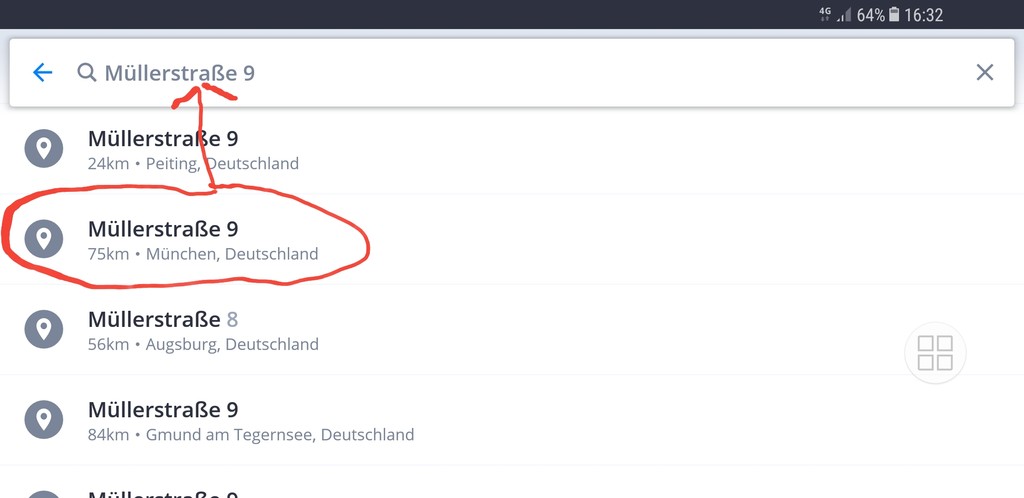Select Müllerstraße 9 in Peiting
This screenshot has height=498, width=1024.
512,149
